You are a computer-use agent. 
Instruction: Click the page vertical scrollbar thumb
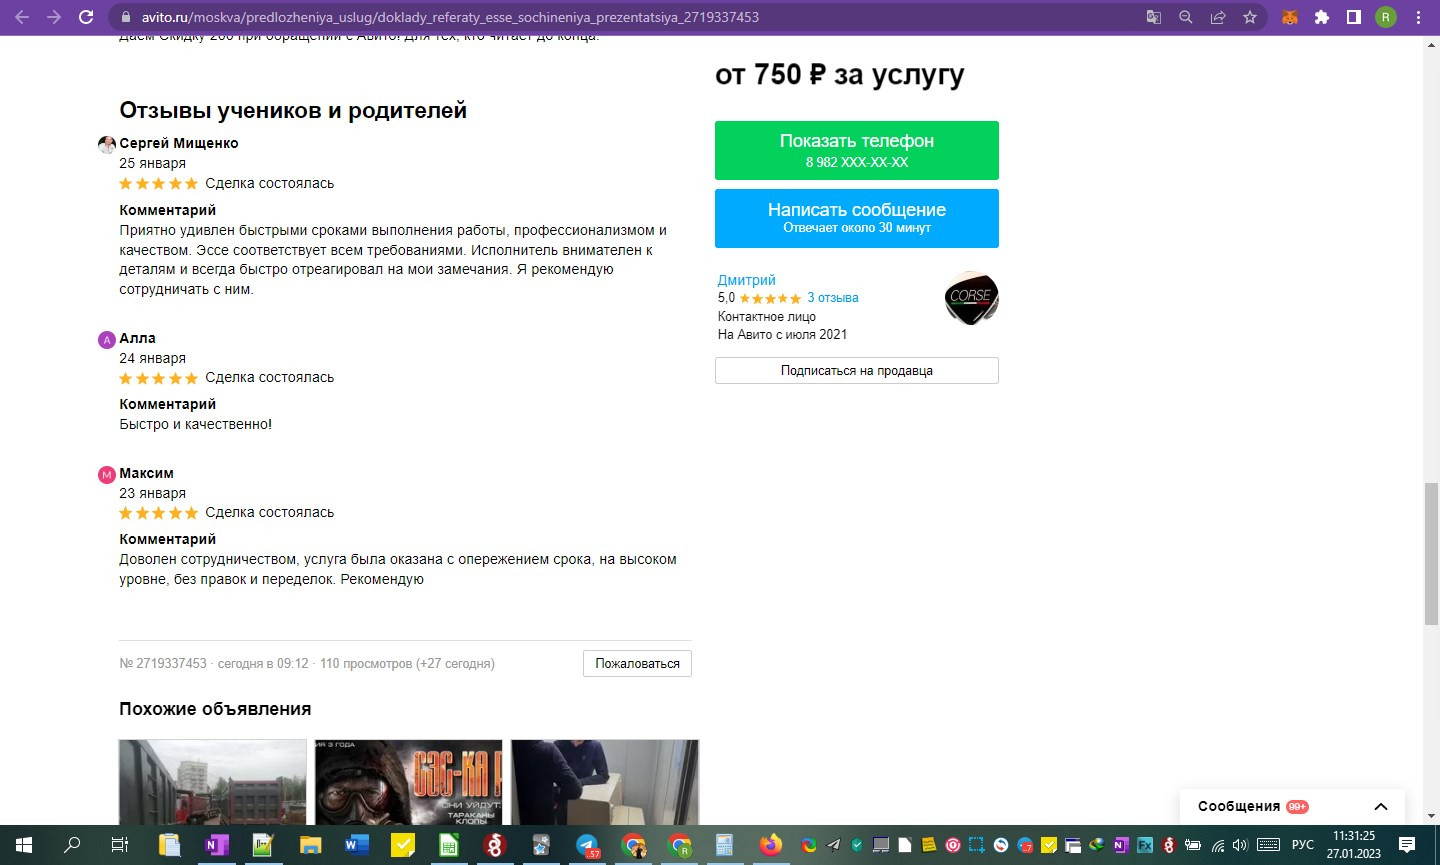[x=1431, y=553]
